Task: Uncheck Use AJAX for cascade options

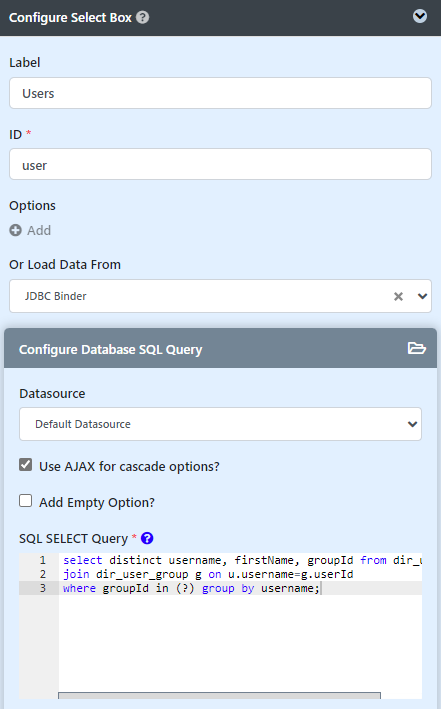Action: [25, 465]
